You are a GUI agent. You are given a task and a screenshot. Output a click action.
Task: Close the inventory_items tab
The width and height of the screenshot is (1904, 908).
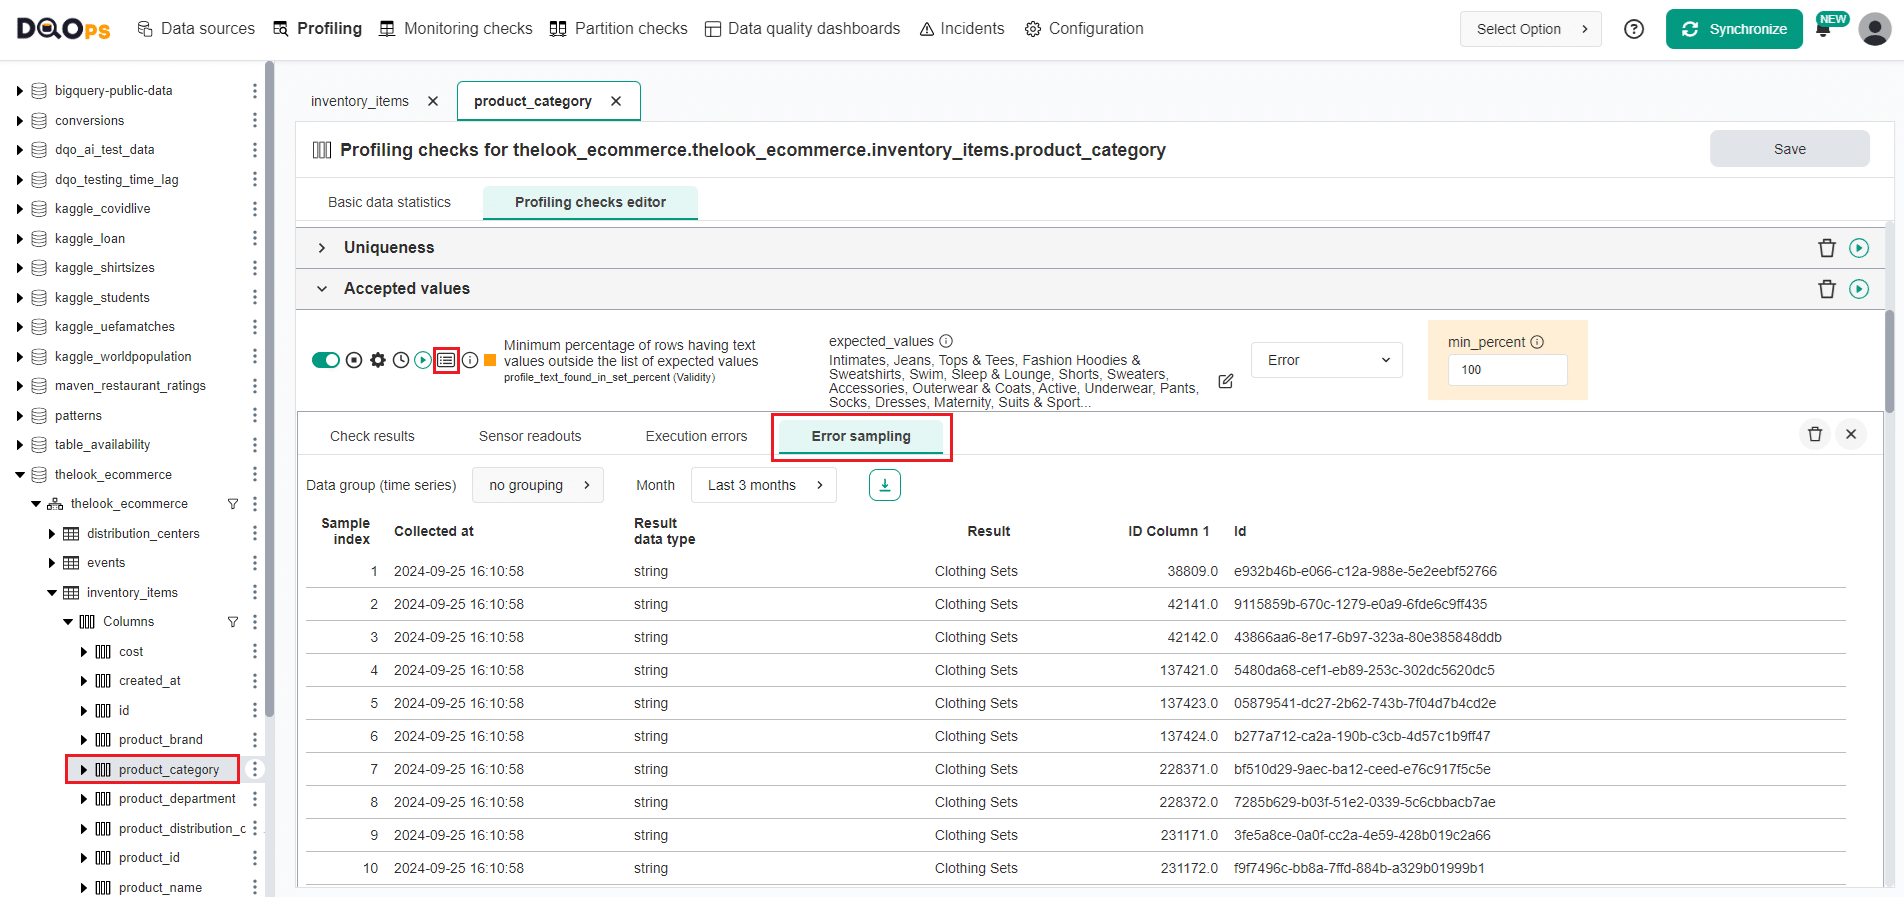[x=433, y=101]
